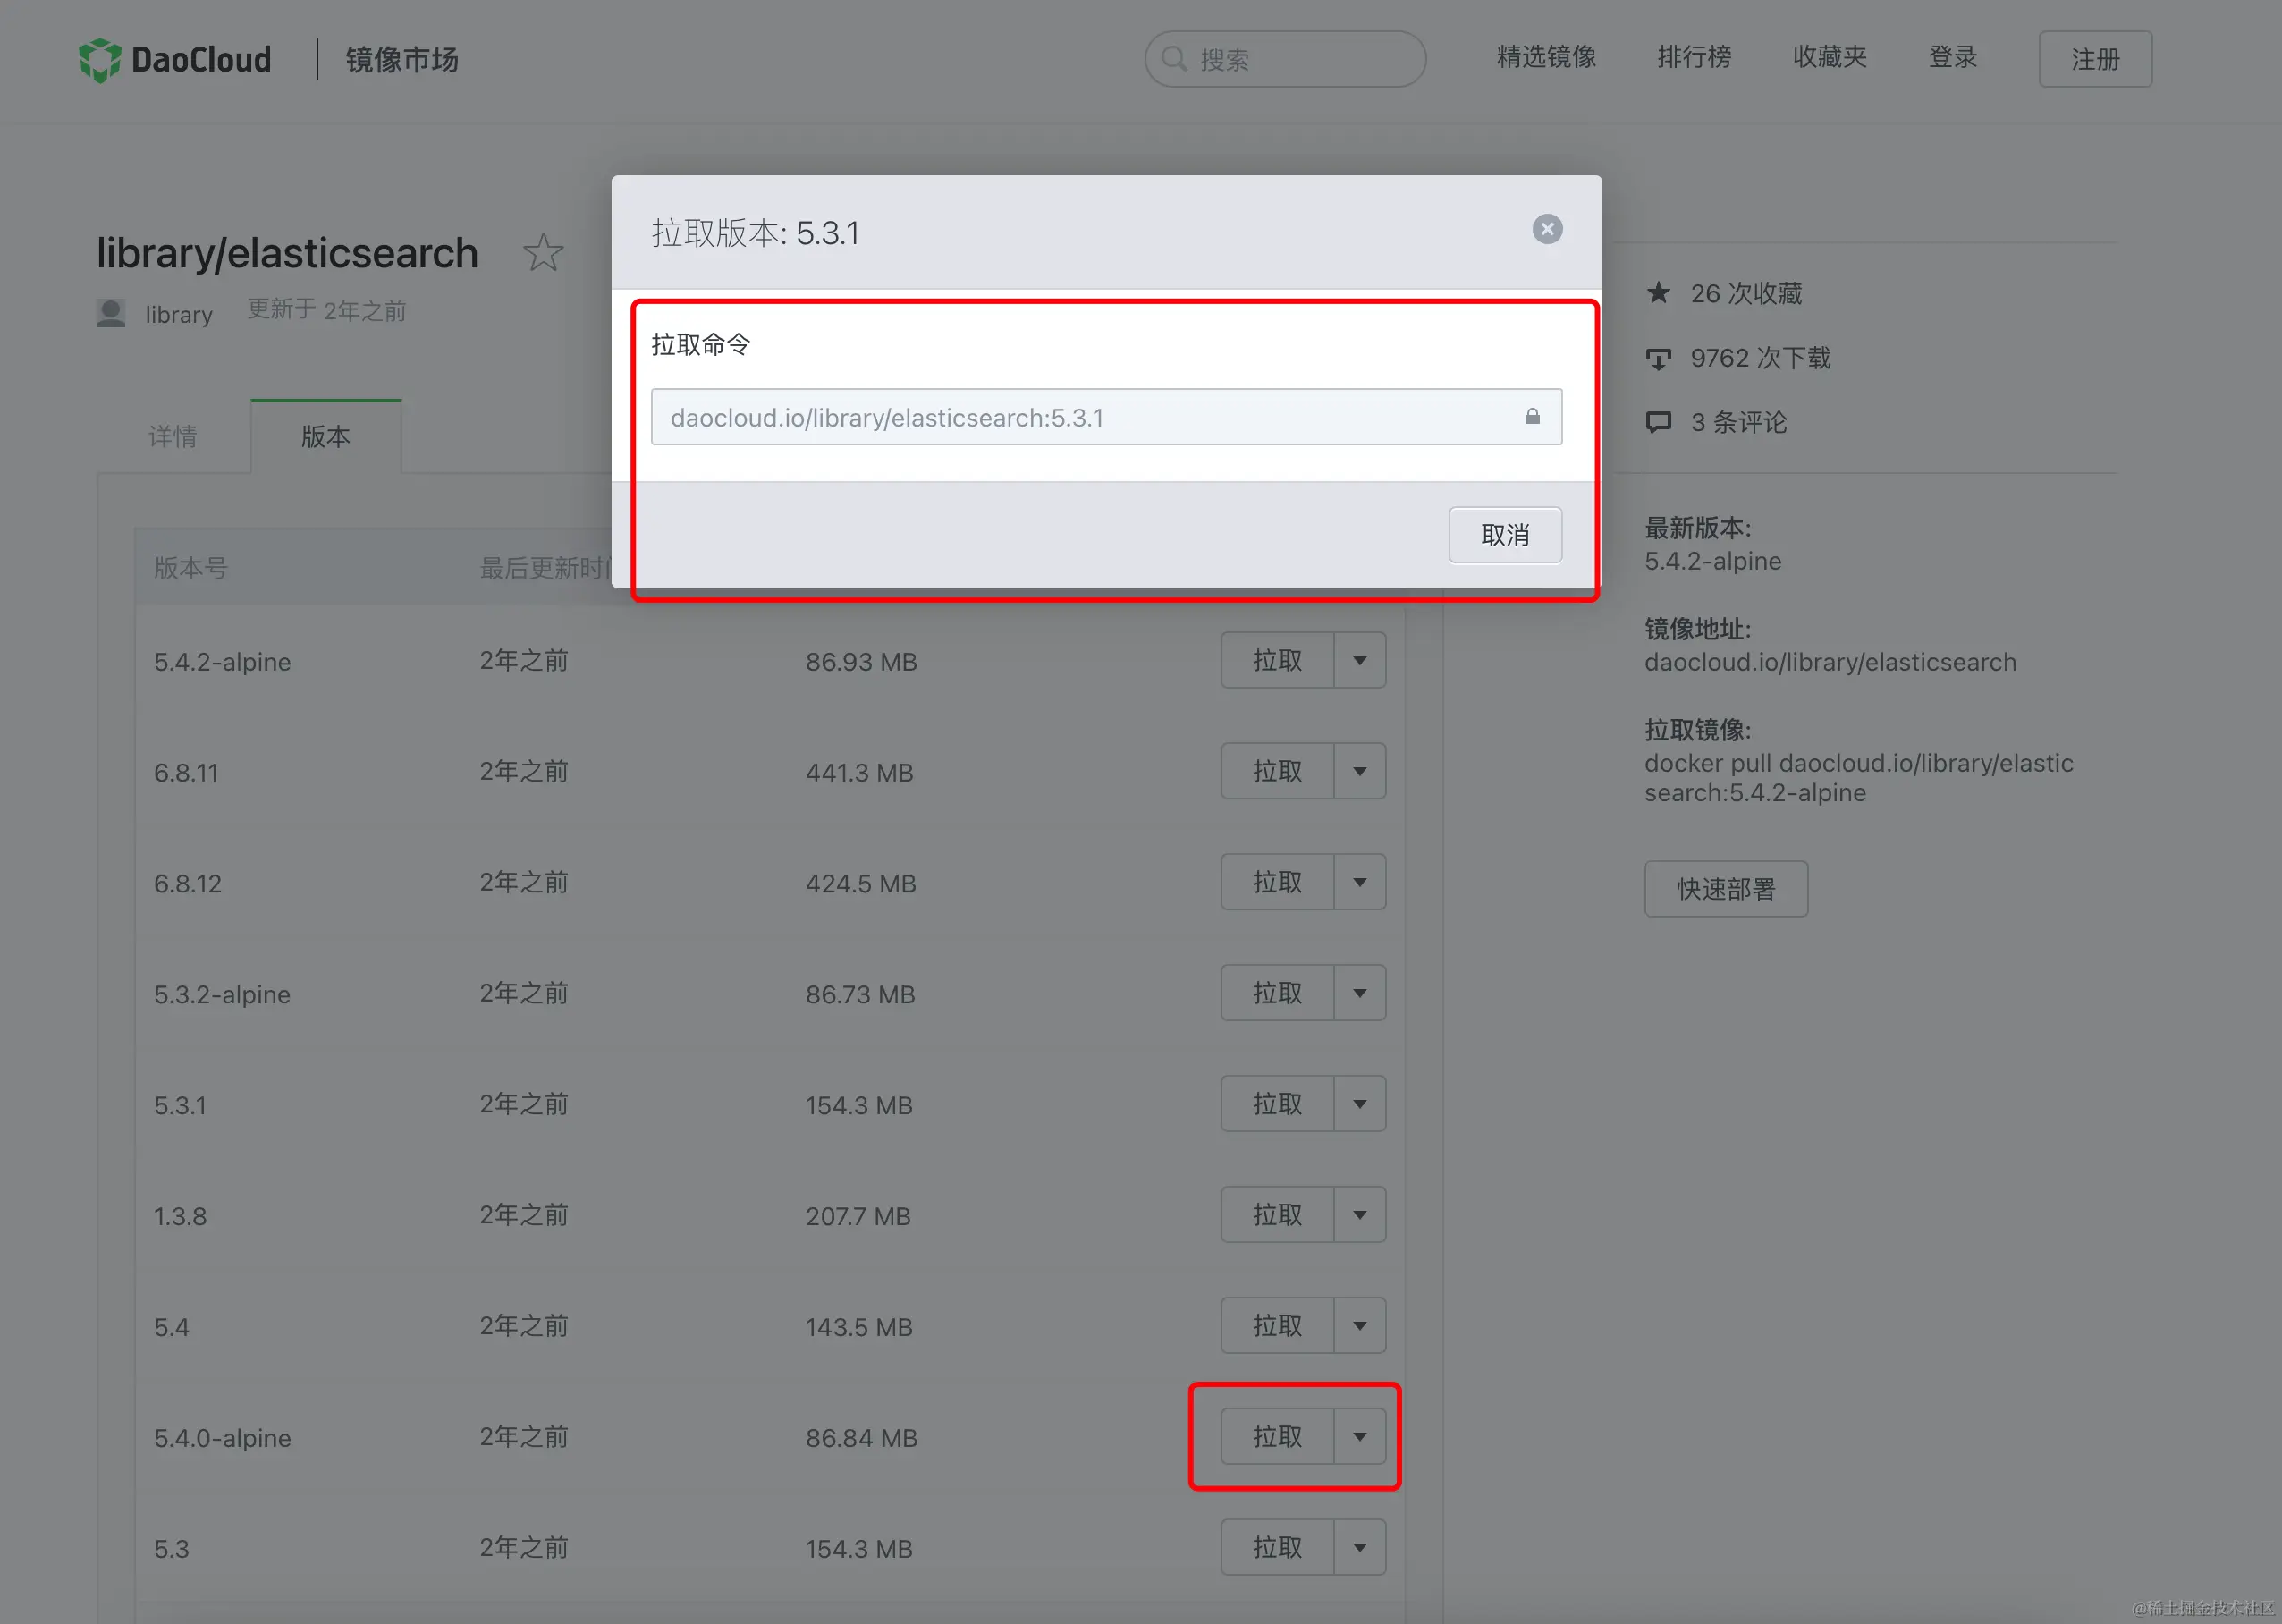Click the comments bubble icon
Screen dimensions: 2282x1624
1658,422
